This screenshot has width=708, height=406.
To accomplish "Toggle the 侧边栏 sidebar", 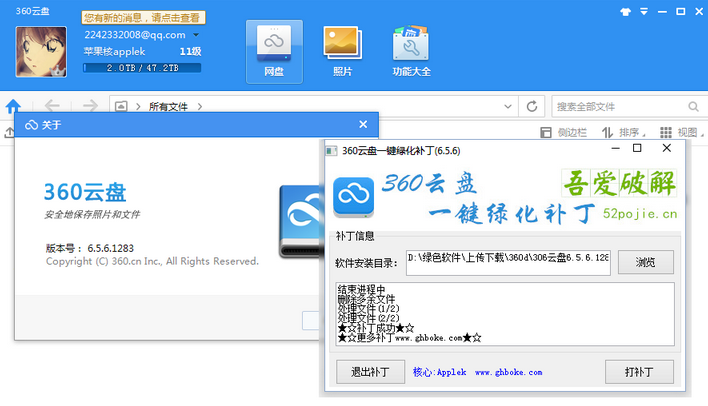I will 564,132.
